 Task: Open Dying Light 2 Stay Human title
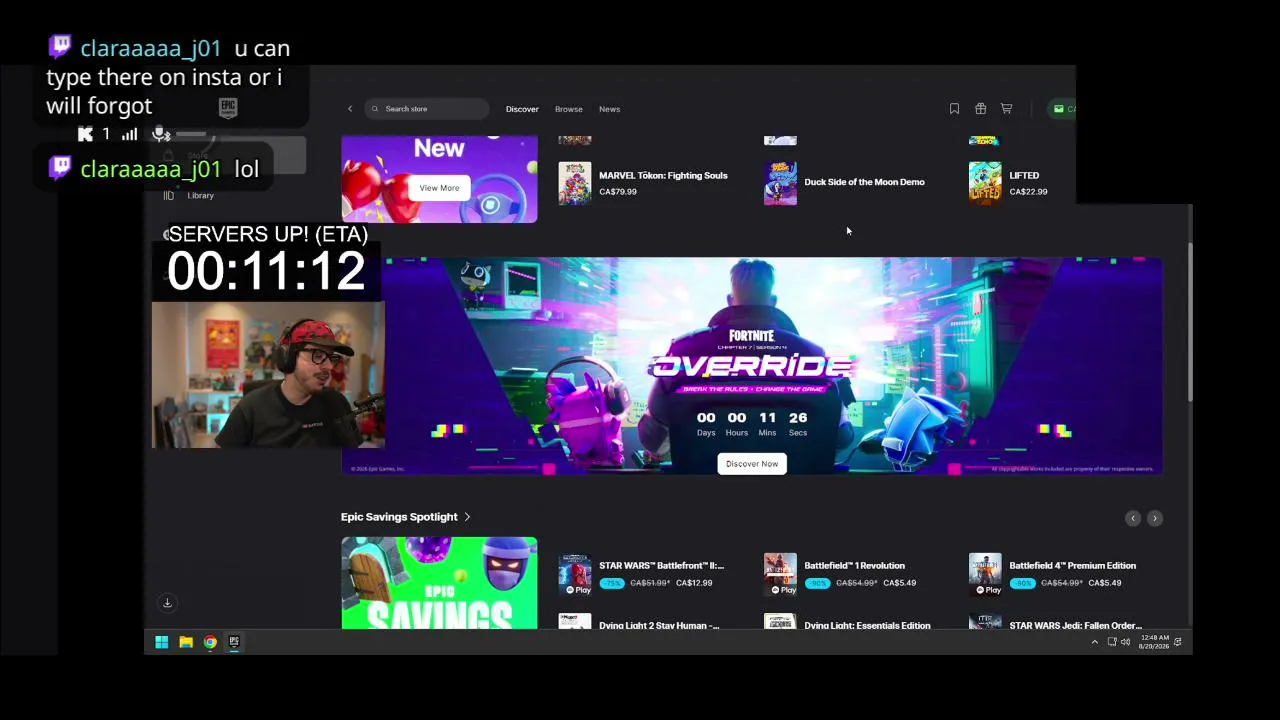659,626
